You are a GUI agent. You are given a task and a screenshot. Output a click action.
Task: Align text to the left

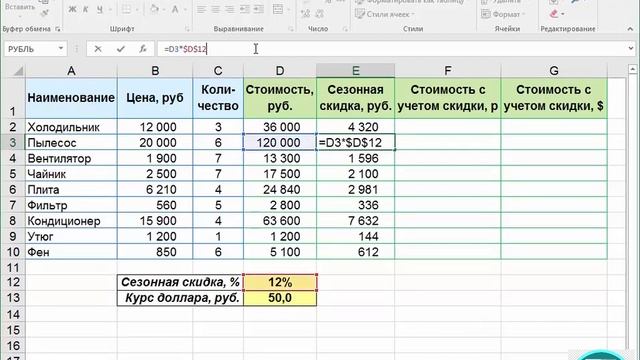tap(201, 9)
